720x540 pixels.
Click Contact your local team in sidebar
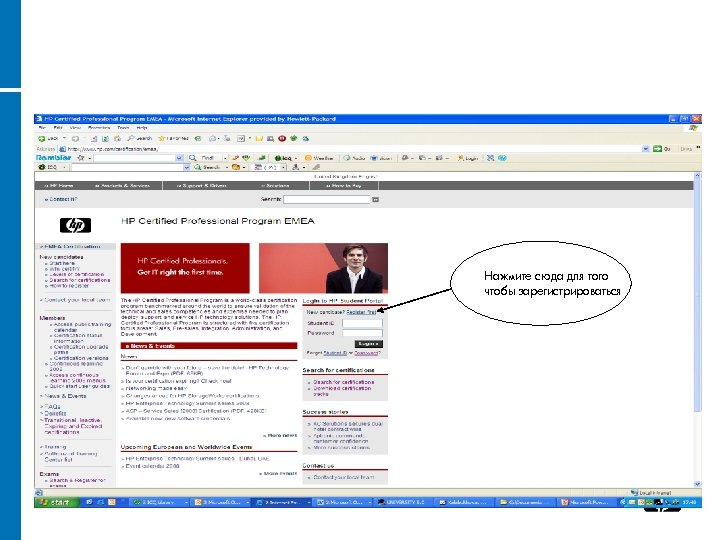coord(76,300)
